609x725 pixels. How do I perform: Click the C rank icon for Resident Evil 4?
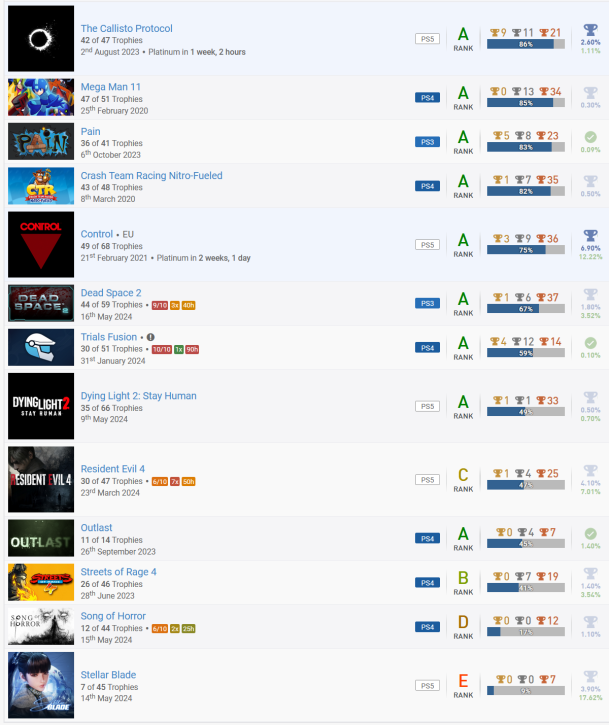coord(463,475)
